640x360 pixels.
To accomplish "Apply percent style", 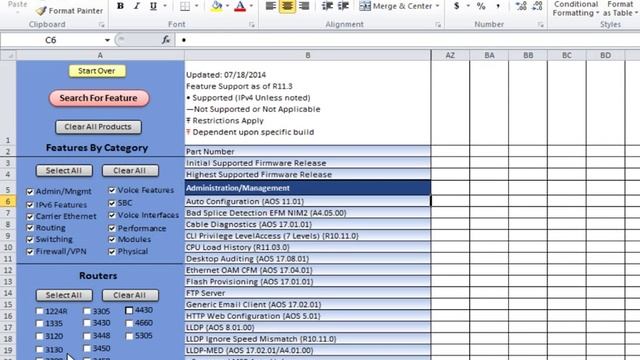I will [x=481, y=6].
